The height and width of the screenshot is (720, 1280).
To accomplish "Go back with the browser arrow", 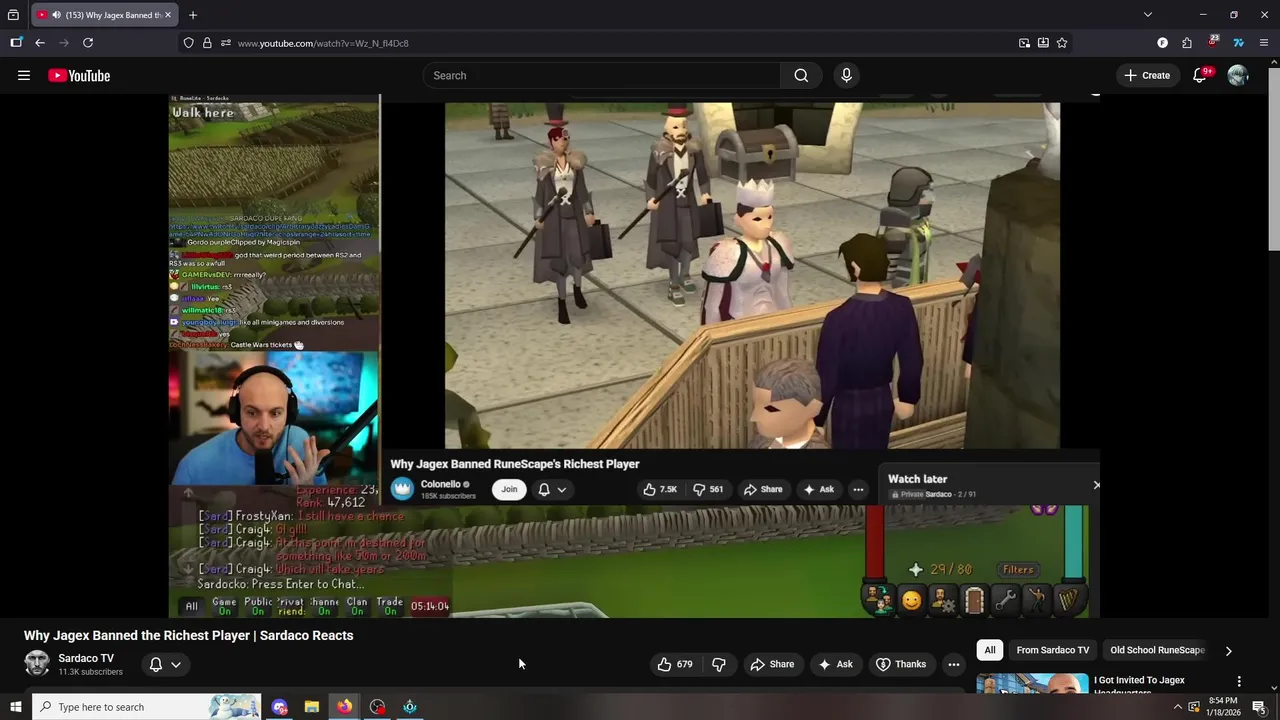I will [40, 43].
